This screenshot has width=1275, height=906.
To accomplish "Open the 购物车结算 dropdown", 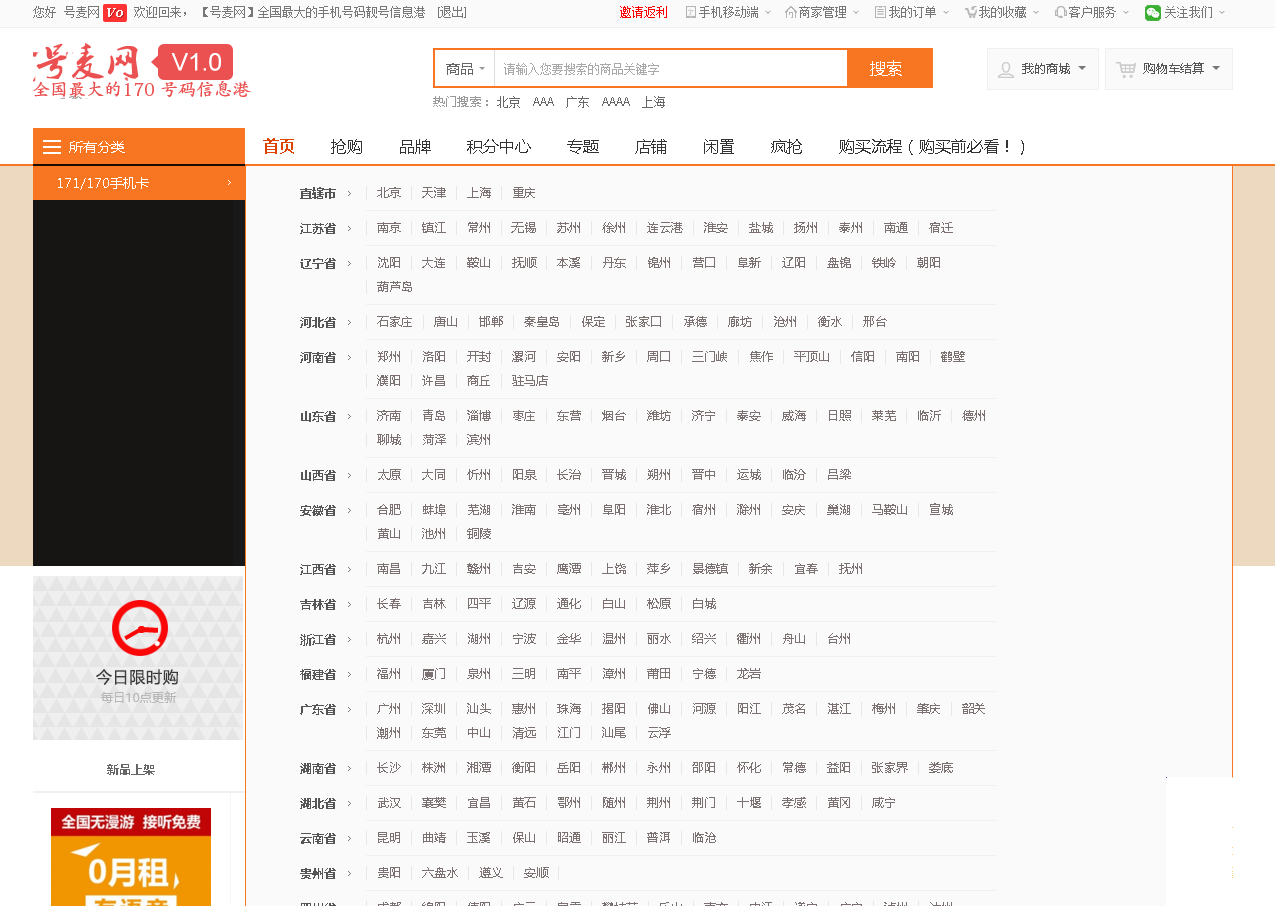I will (1169, 69).
